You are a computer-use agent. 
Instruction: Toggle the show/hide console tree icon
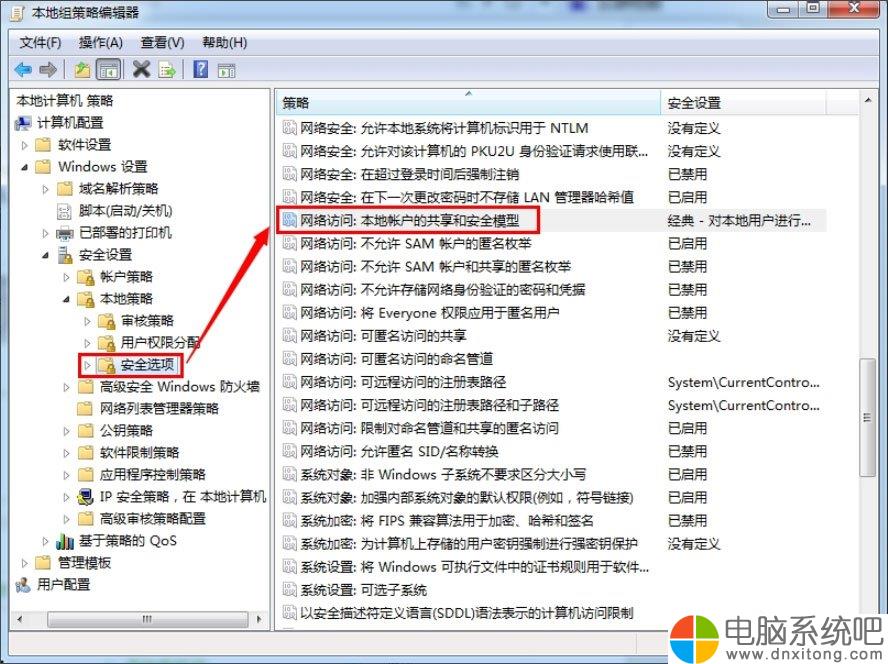[109, 70]
